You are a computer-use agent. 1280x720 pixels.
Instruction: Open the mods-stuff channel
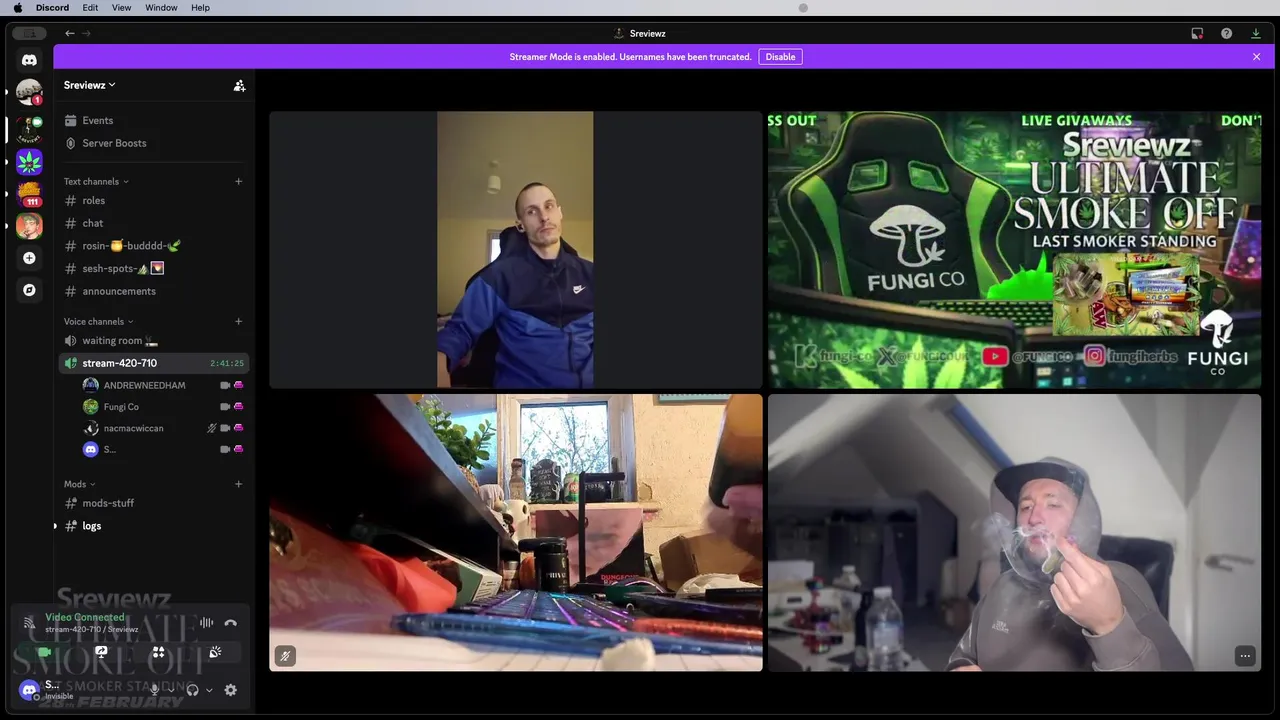pos(154,503)
